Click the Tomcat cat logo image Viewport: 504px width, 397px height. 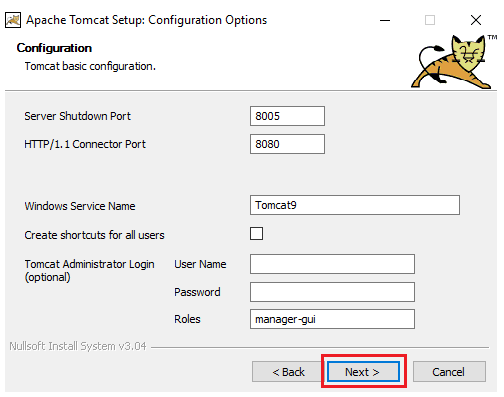[x=453, y=62]
